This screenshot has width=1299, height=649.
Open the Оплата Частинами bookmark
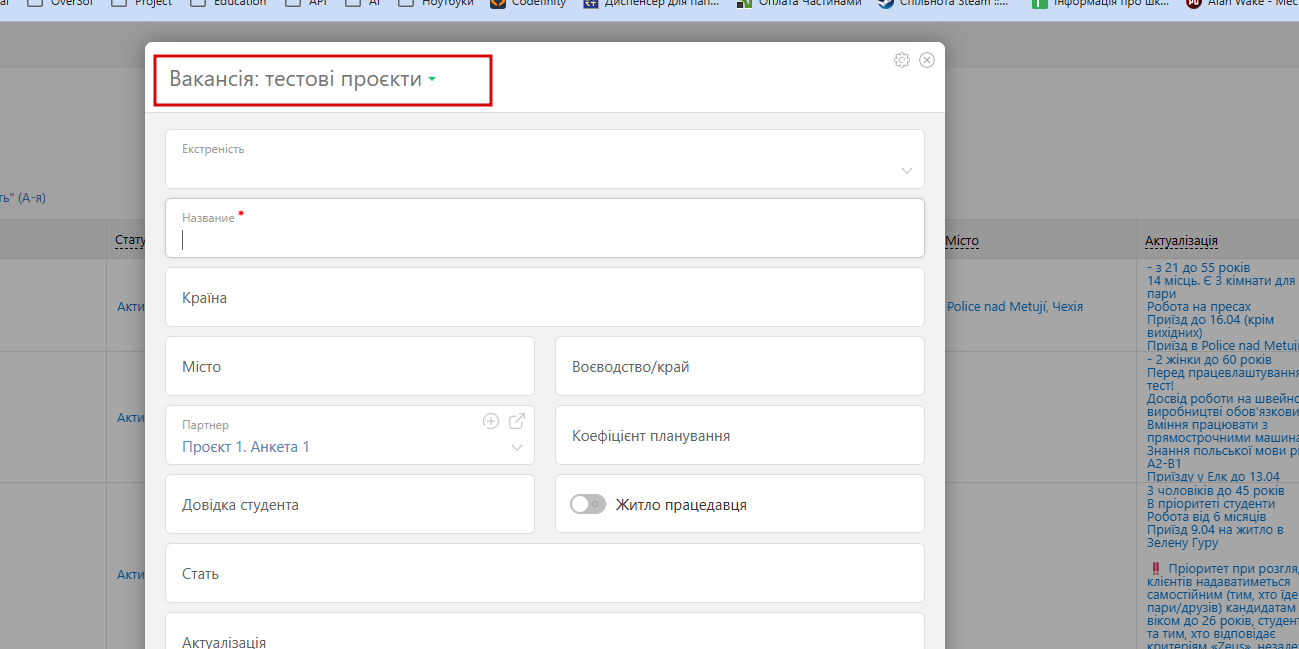(798, 4)
